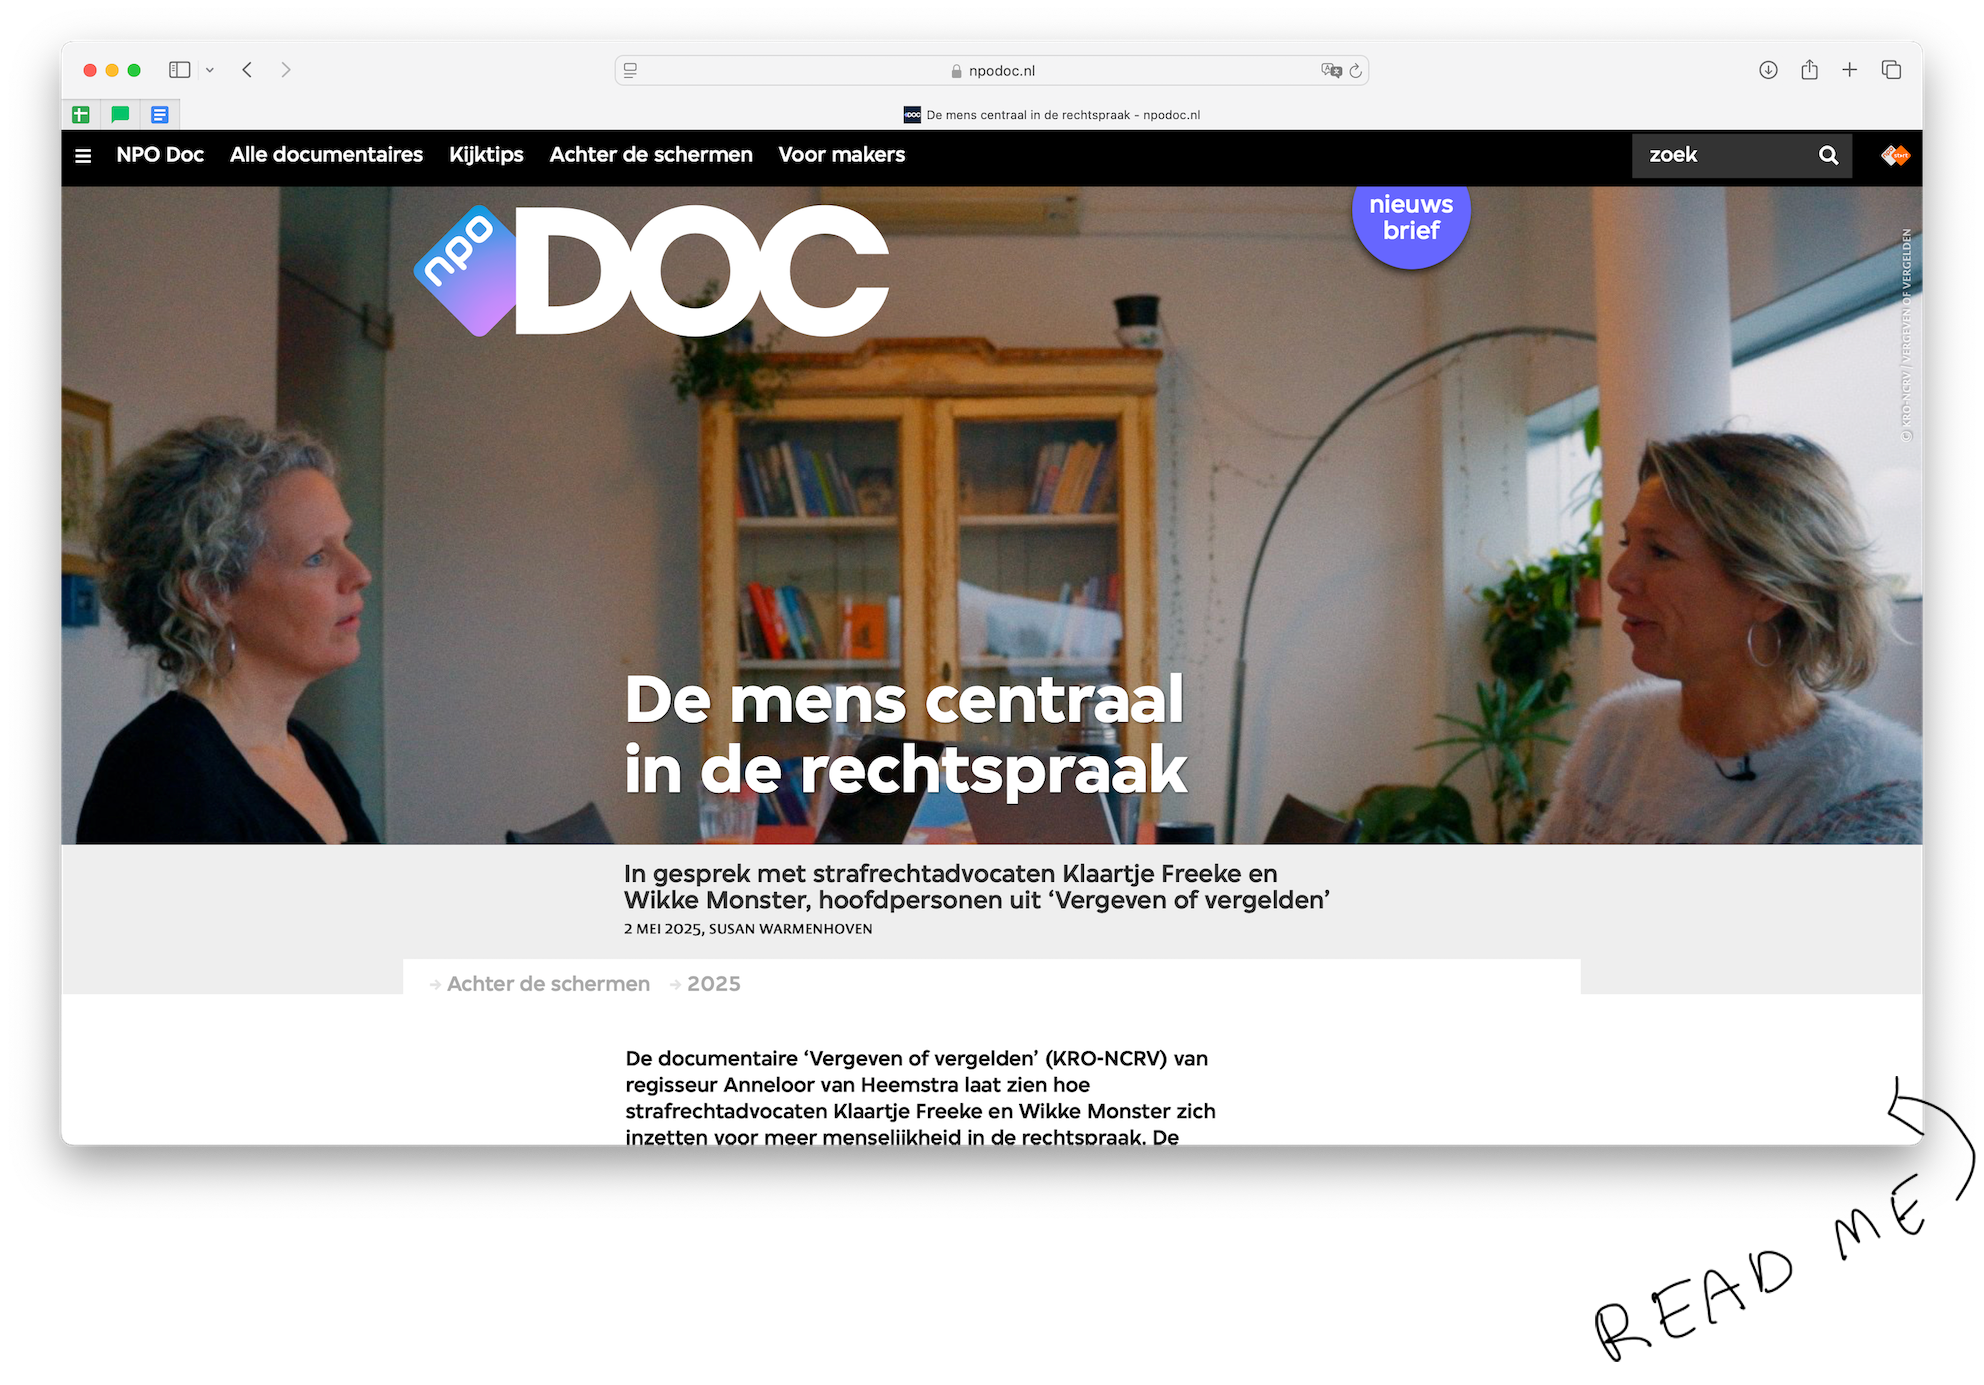This screenshot has width=1984, height=1385.
Task: Follow the Achter de schermen breadcrumb link
Action: click(x=548, y=984)
